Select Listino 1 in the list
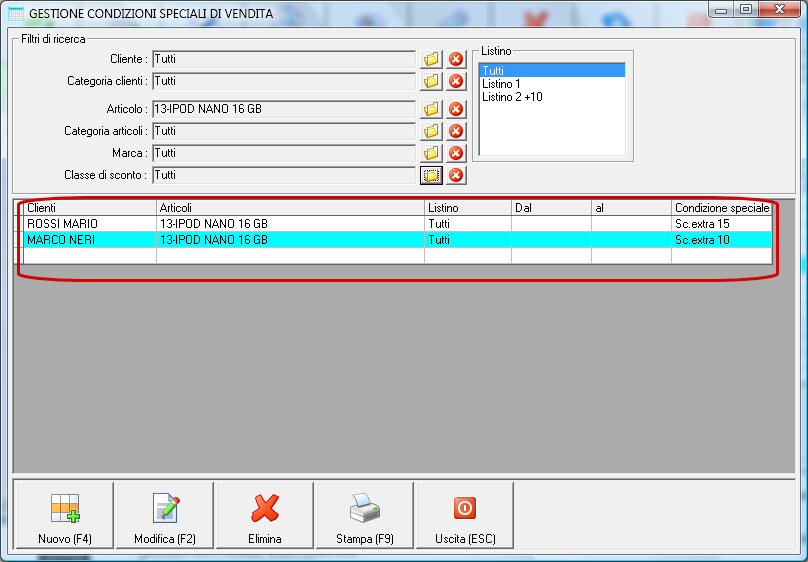 click(x=552, y=83)
